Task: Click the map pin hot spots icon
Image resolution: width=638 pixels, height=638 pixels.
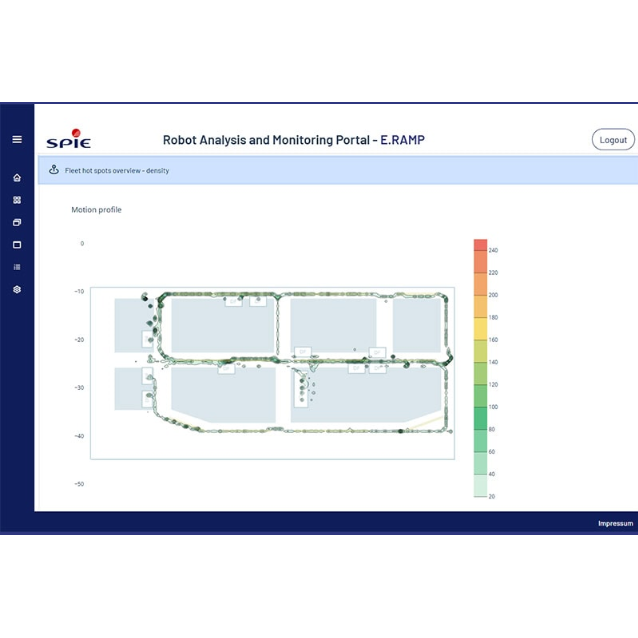Action: [x=54, y=170]
